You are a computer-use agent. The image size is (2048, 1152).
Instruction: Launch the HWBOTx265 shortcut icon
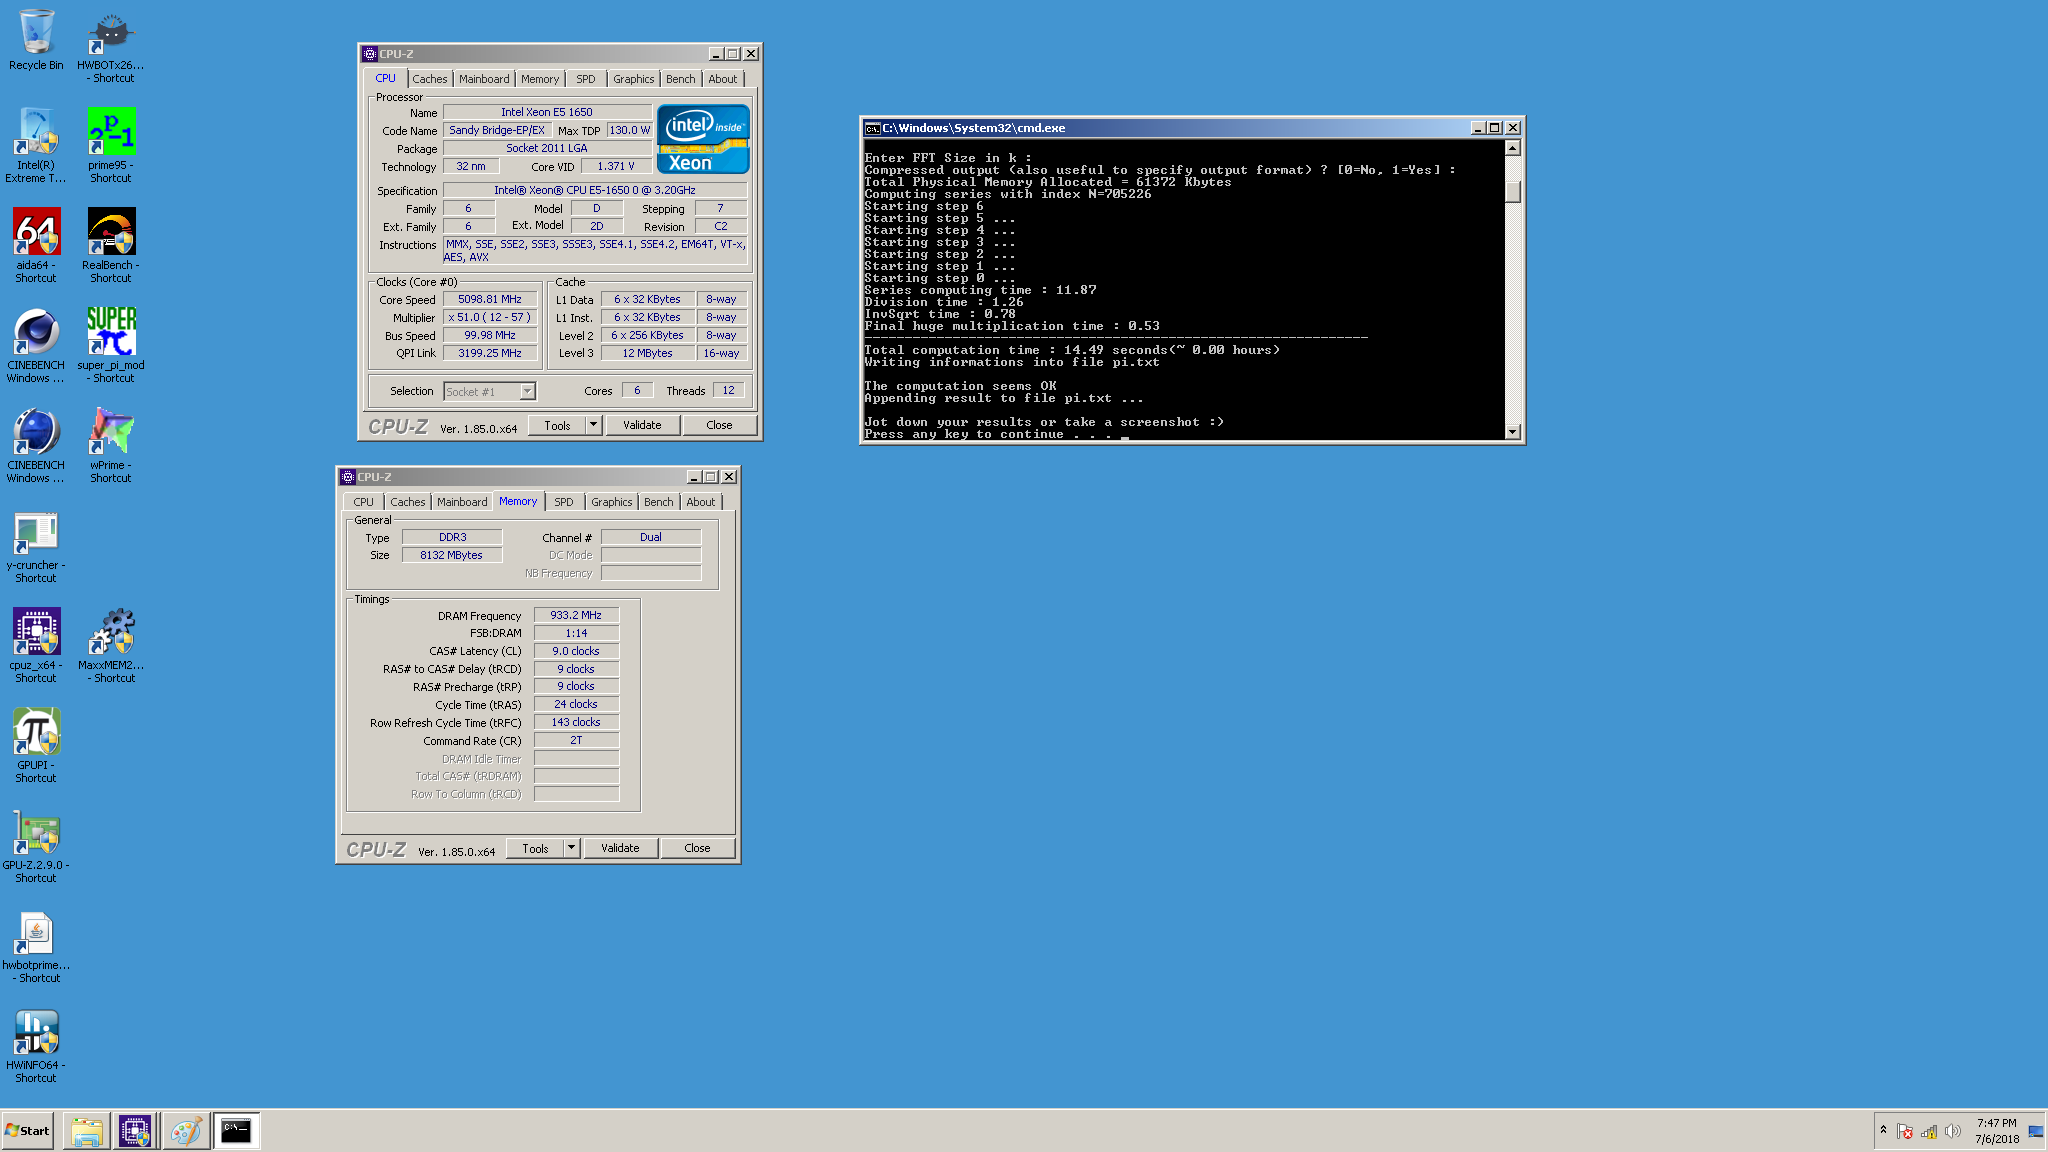(x=111, y=46)
